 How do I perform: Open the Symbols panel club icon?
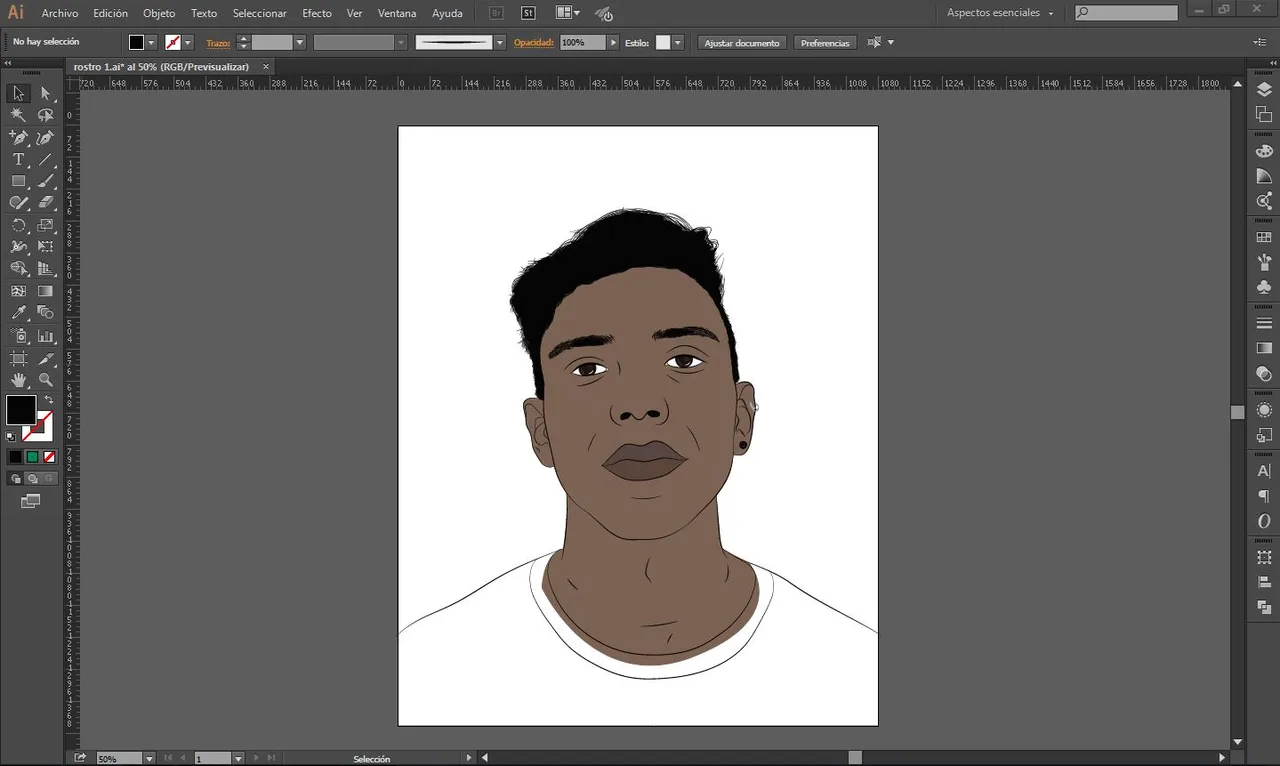coord(1264,287)
